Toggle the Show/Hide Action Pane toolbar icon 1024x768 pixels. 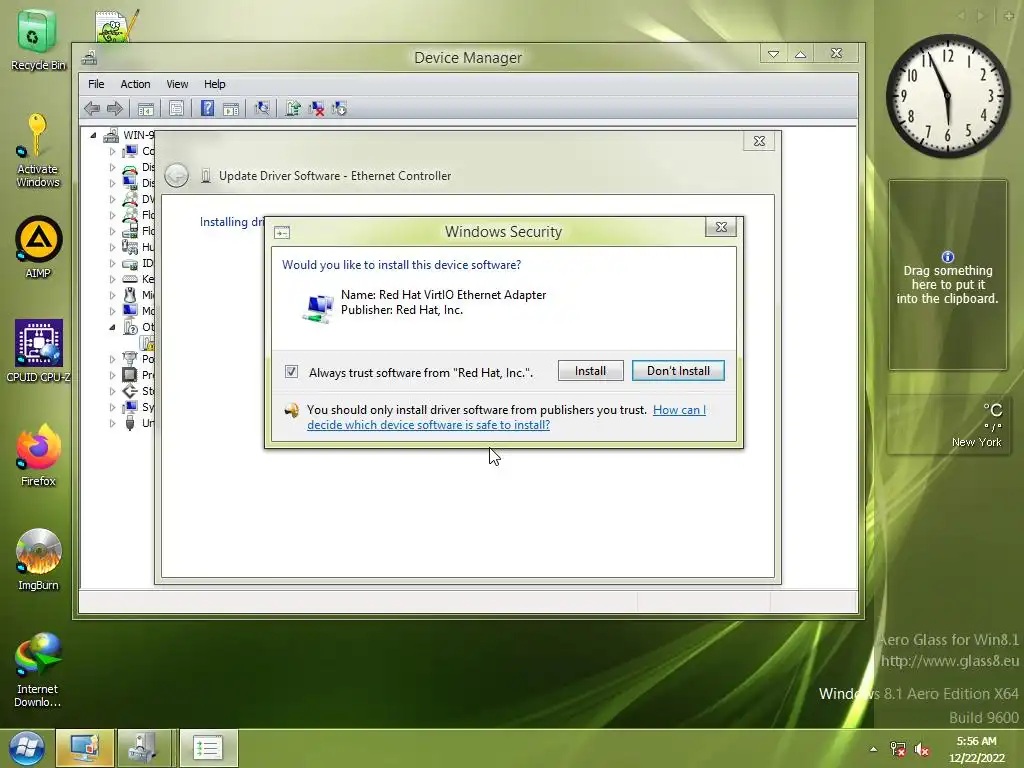click(x=231, y=108)
